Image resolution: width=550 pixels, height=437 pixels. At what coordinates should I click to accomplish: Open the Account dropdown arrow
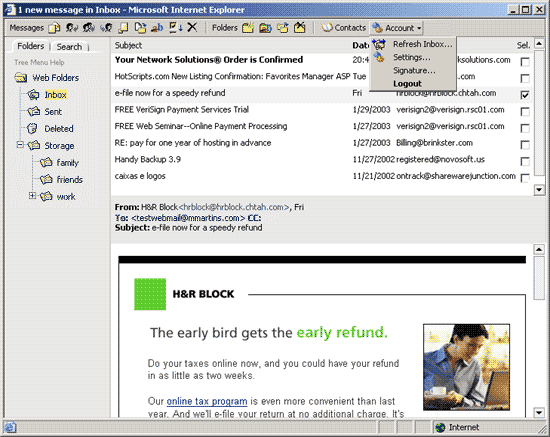[x=419, y=28]
